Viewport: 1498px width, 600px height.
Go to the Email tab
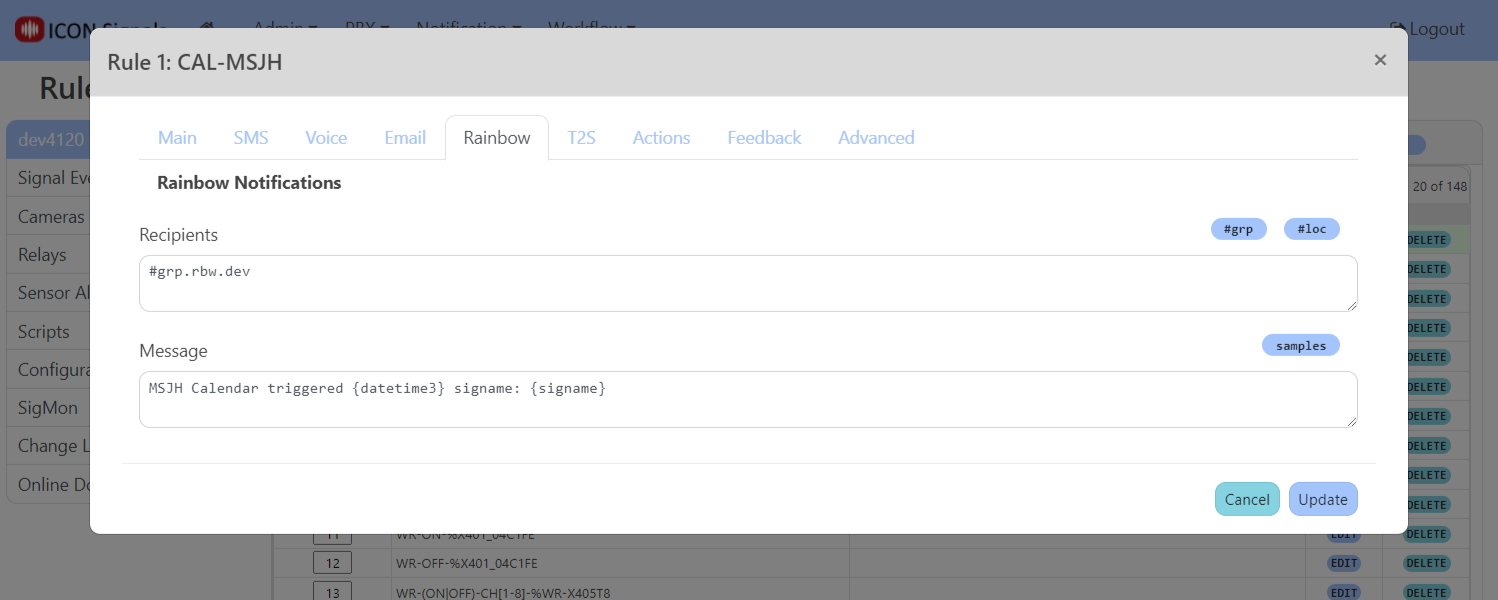pyautogui.click(x=405, y=138)
